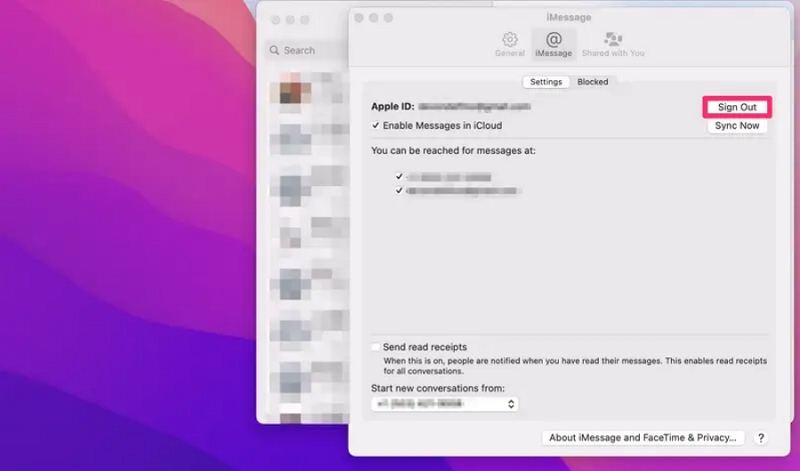Click the Search field in Messages window

pyautogui.click(x=306, y=50)
